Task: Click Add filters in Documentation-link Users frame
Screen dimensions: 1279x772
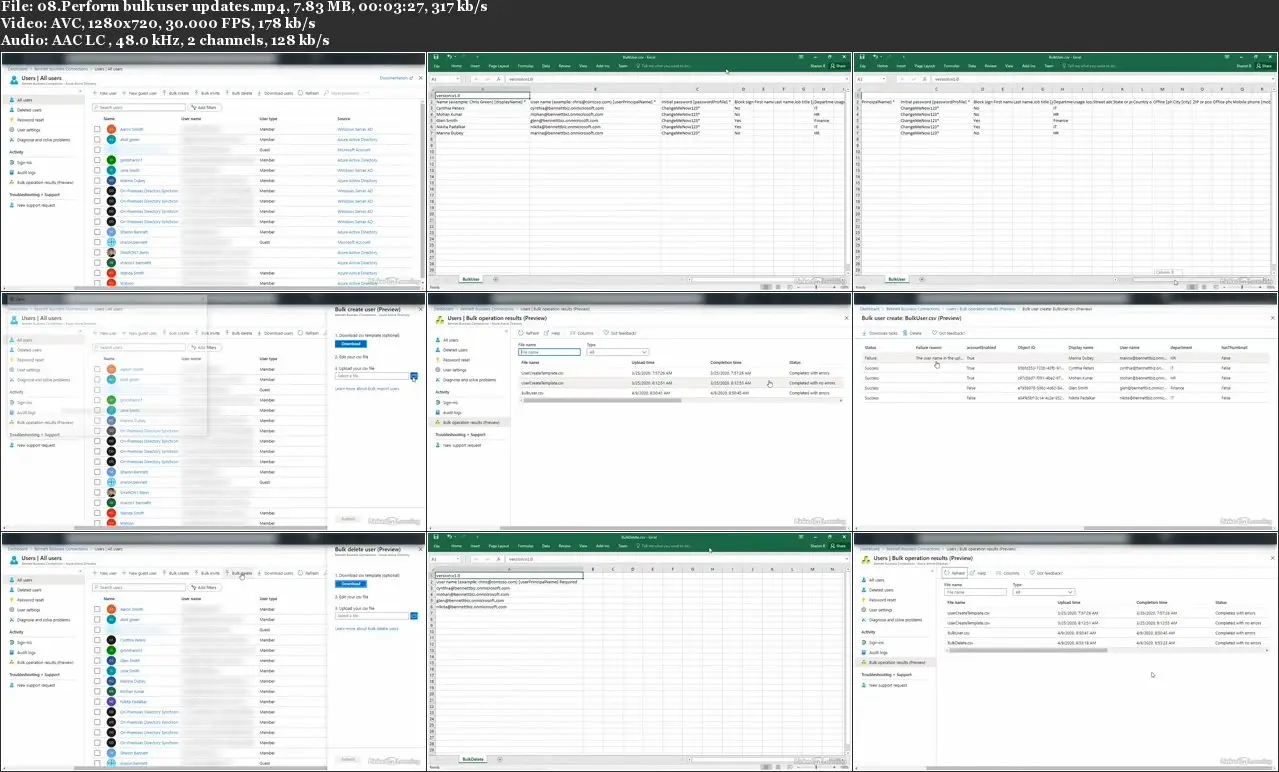Action: [207, 107]
